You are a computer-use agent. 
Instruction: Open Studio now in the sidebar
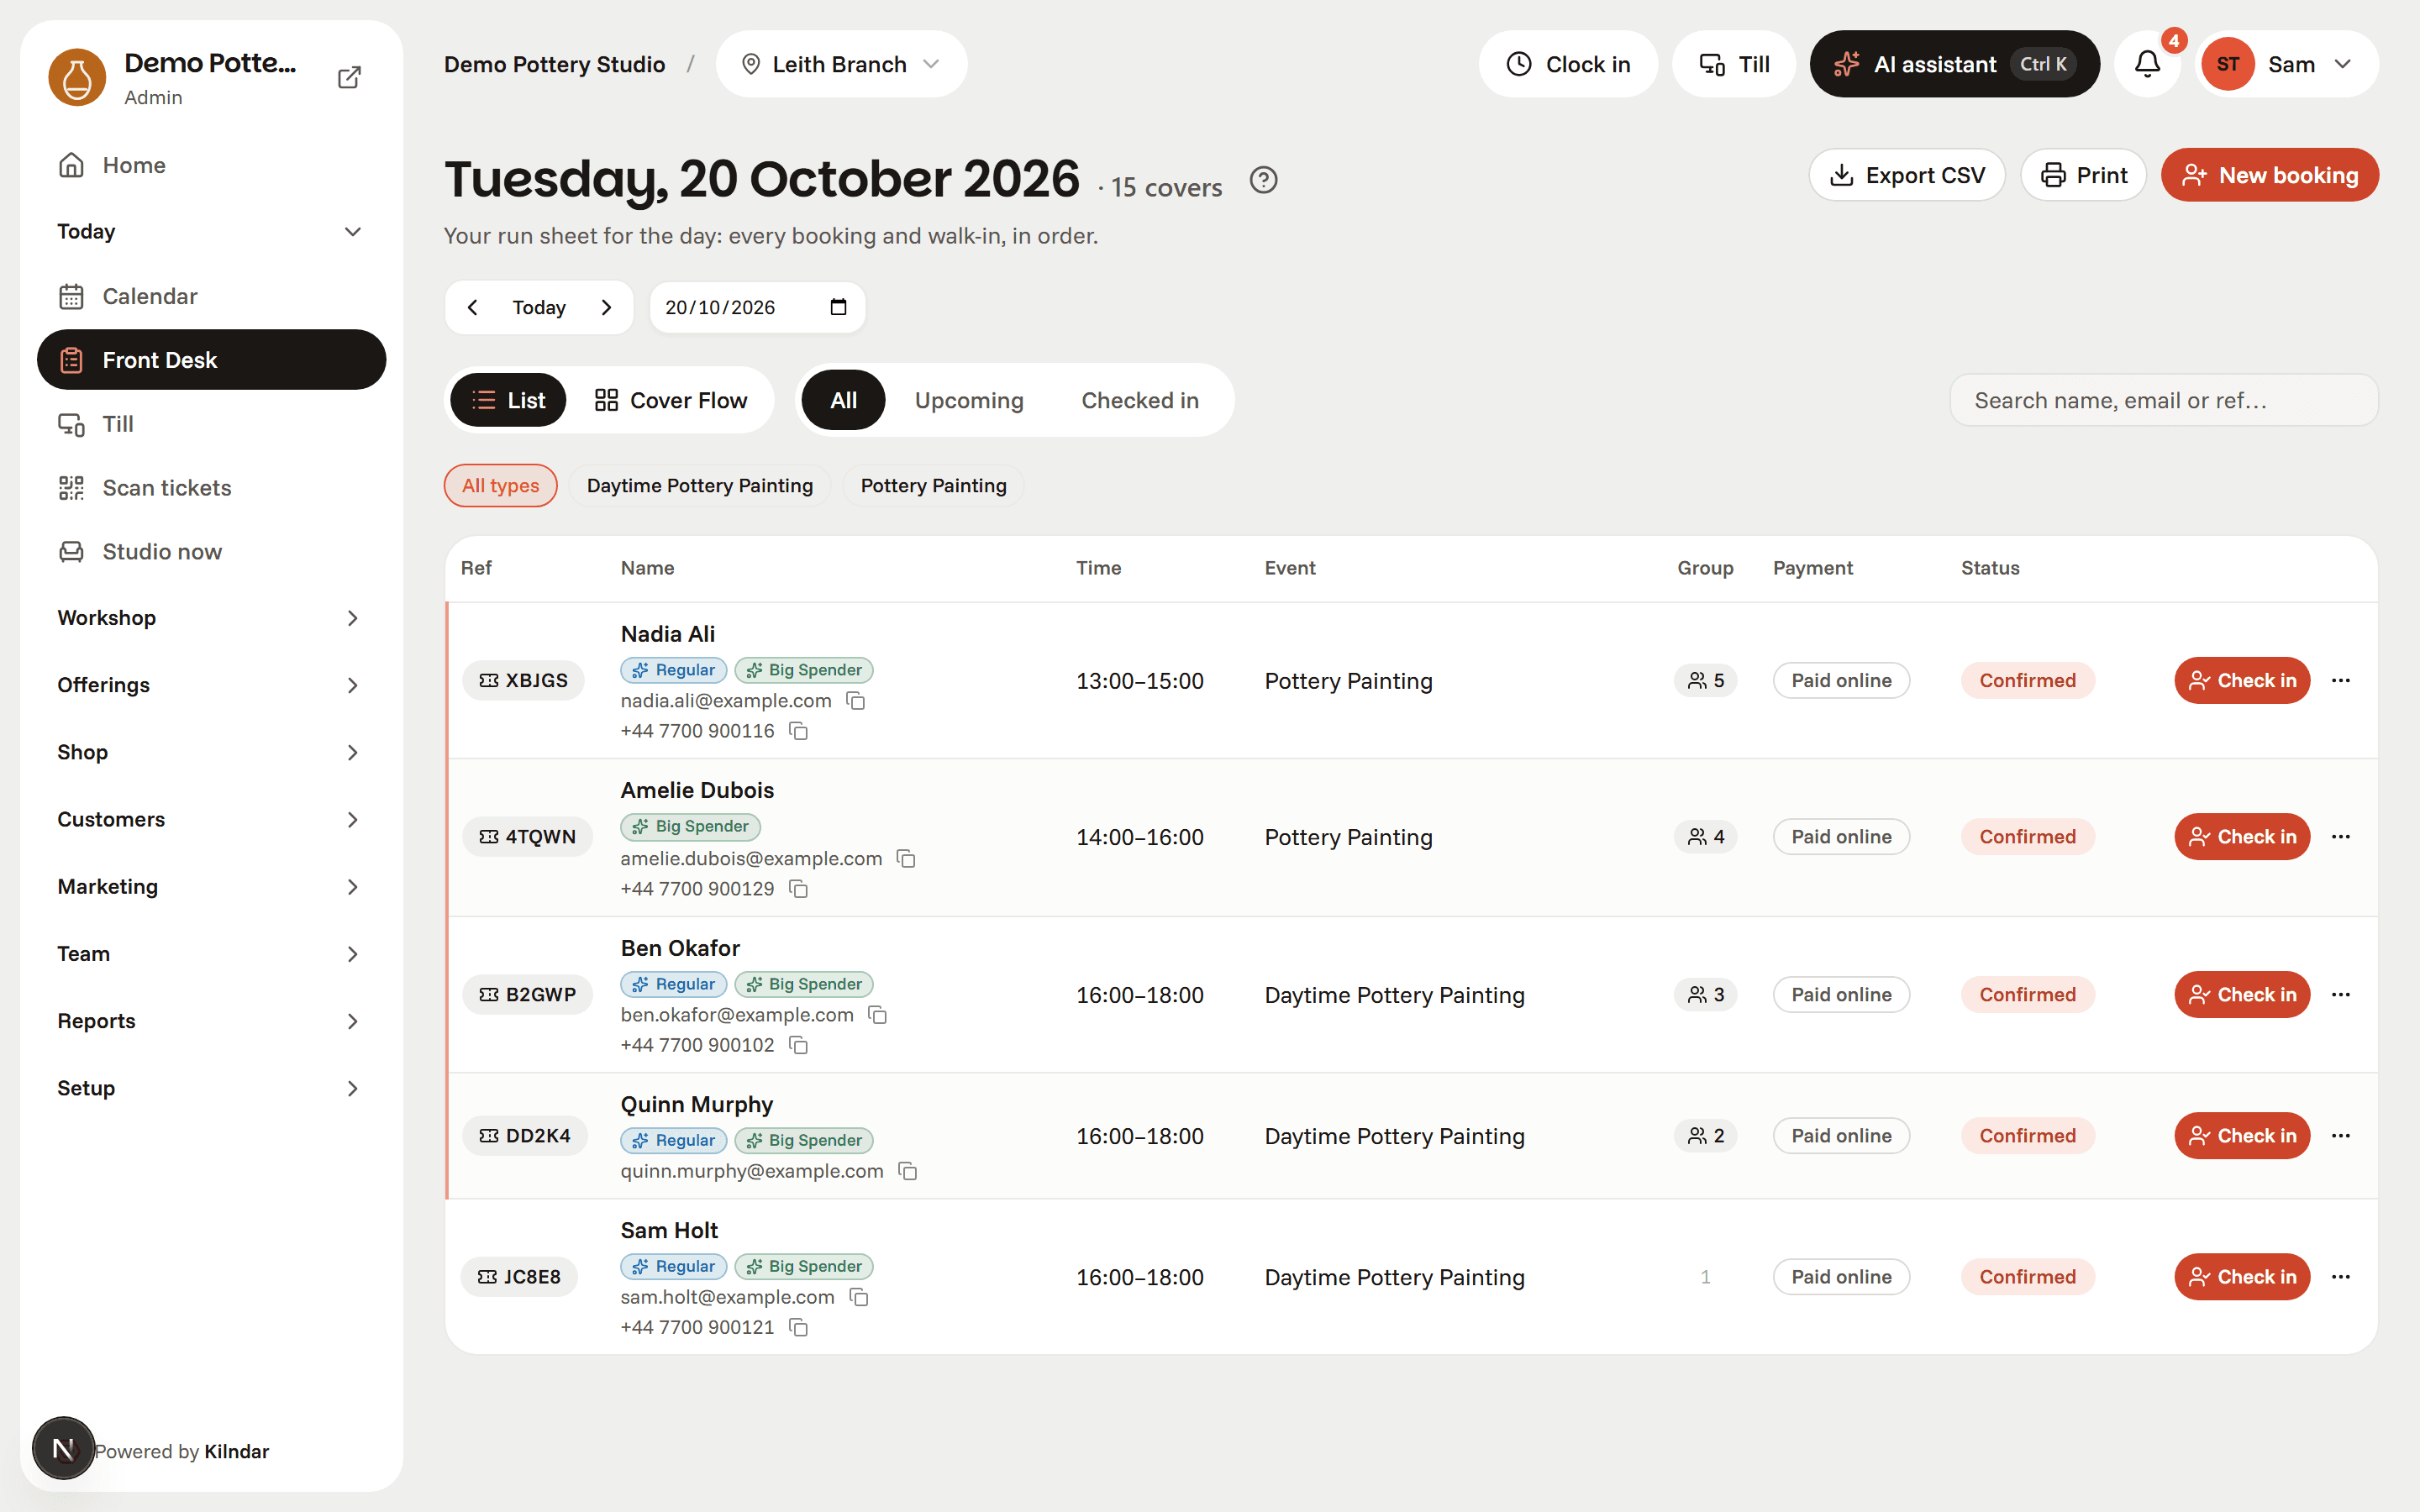tap(211, 551)
